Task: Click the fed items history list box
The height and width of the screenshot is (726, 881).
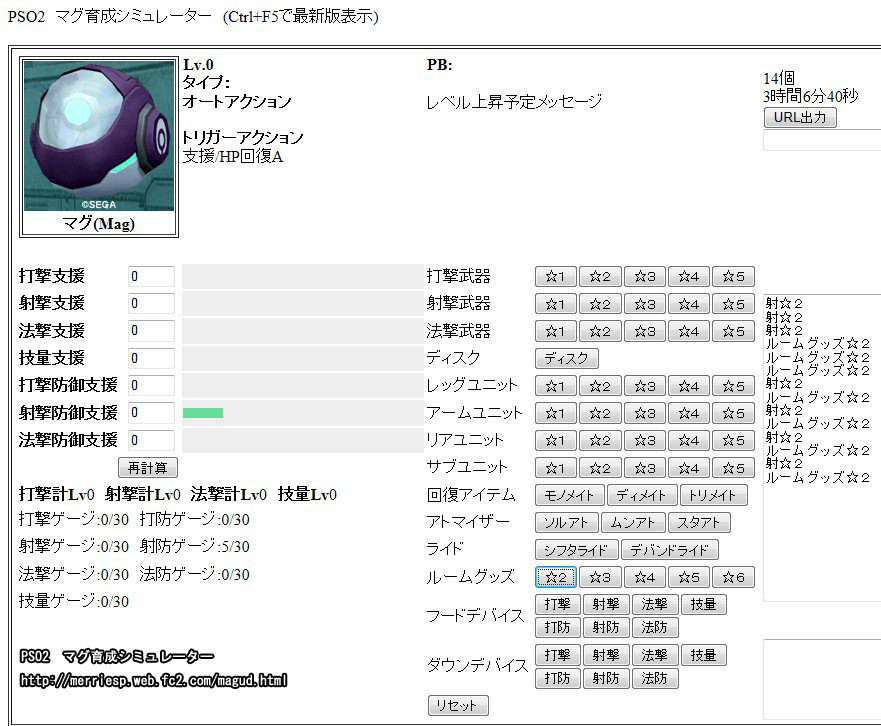Action: (822, 448)
